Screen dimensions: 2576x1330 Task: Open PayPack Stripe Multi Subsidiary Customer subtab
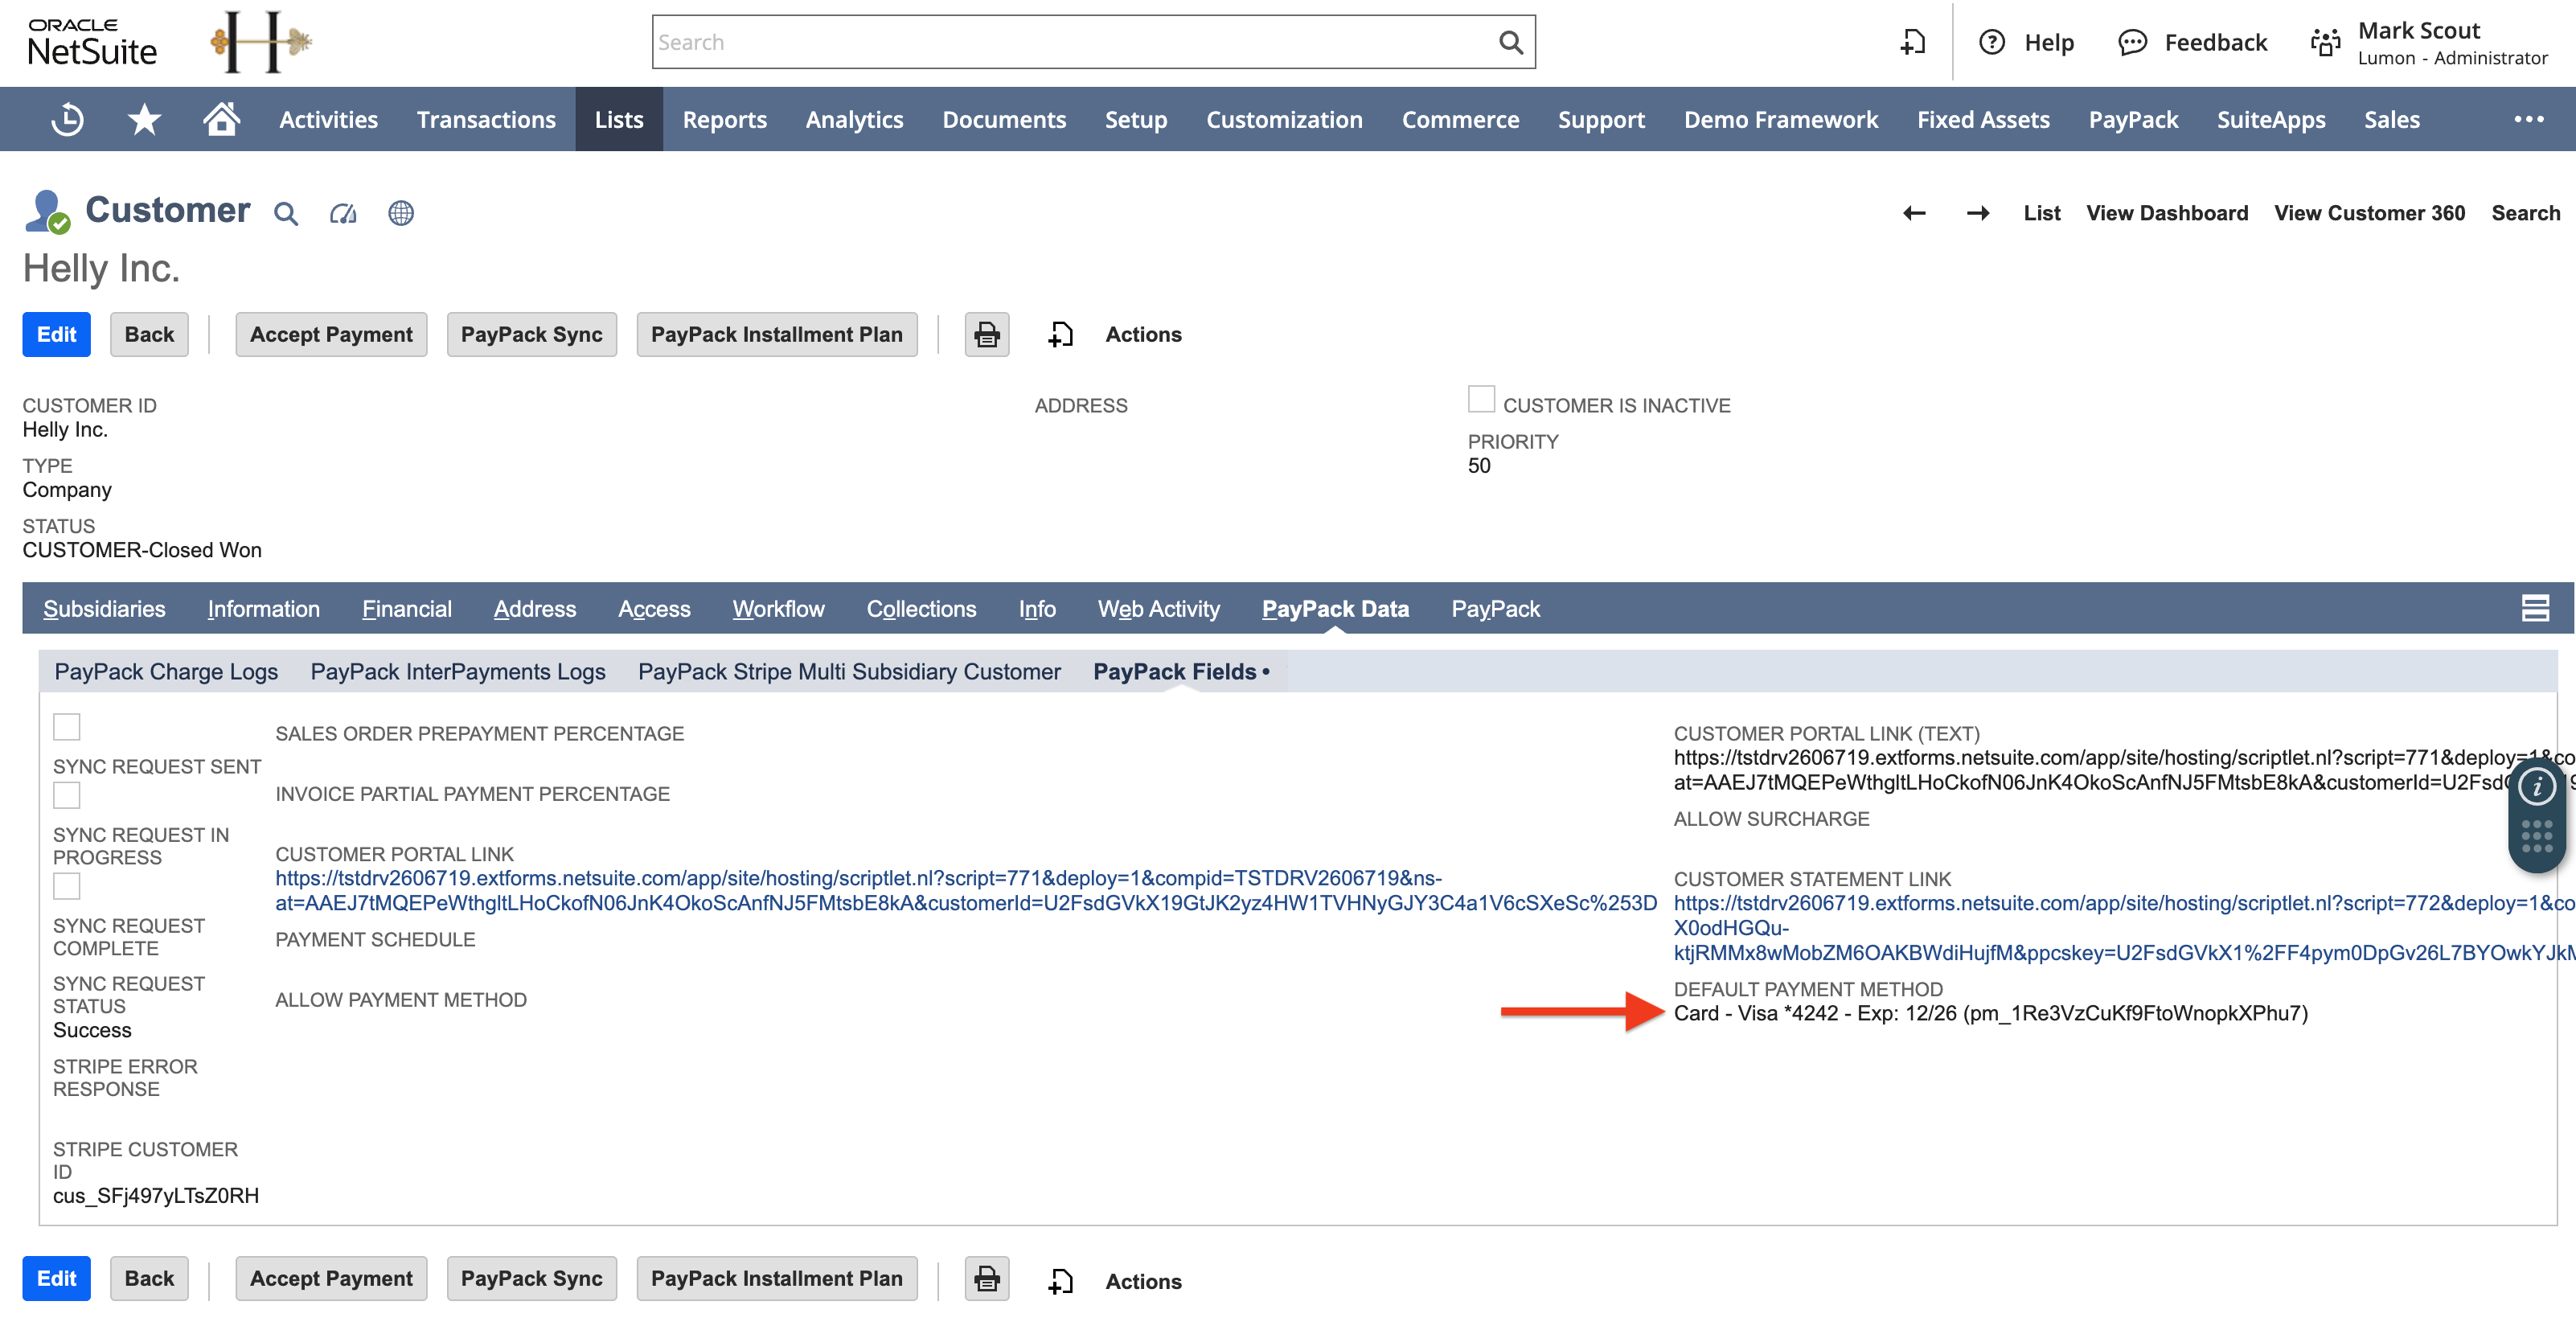click(x=849, y=671)
